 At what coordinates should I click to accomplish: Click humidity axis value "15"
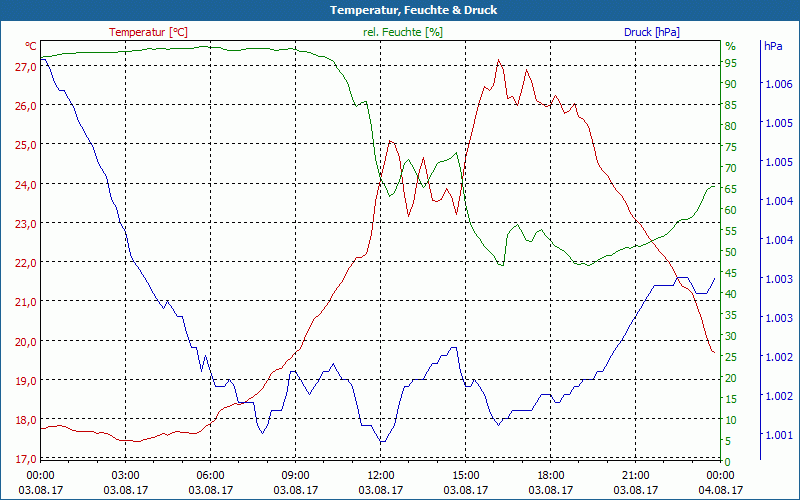[731, 399]
